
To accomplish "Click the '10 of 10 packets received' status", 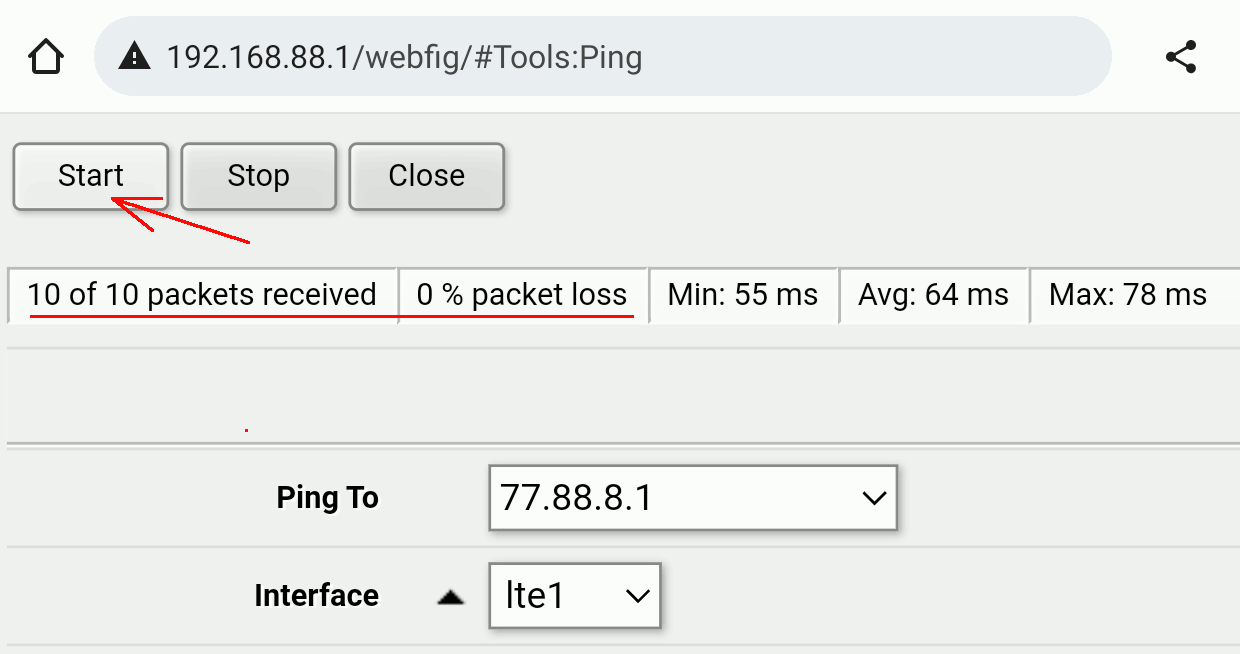I will pos(202,295).
